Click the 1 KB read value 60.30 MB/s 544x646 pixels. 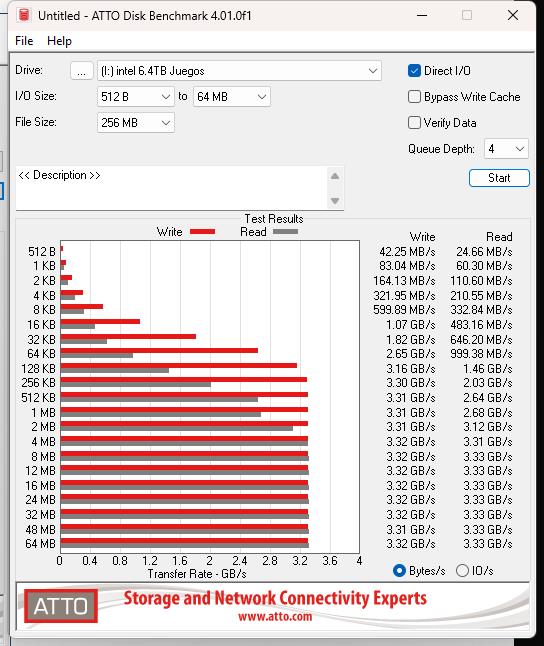[484, 266]
